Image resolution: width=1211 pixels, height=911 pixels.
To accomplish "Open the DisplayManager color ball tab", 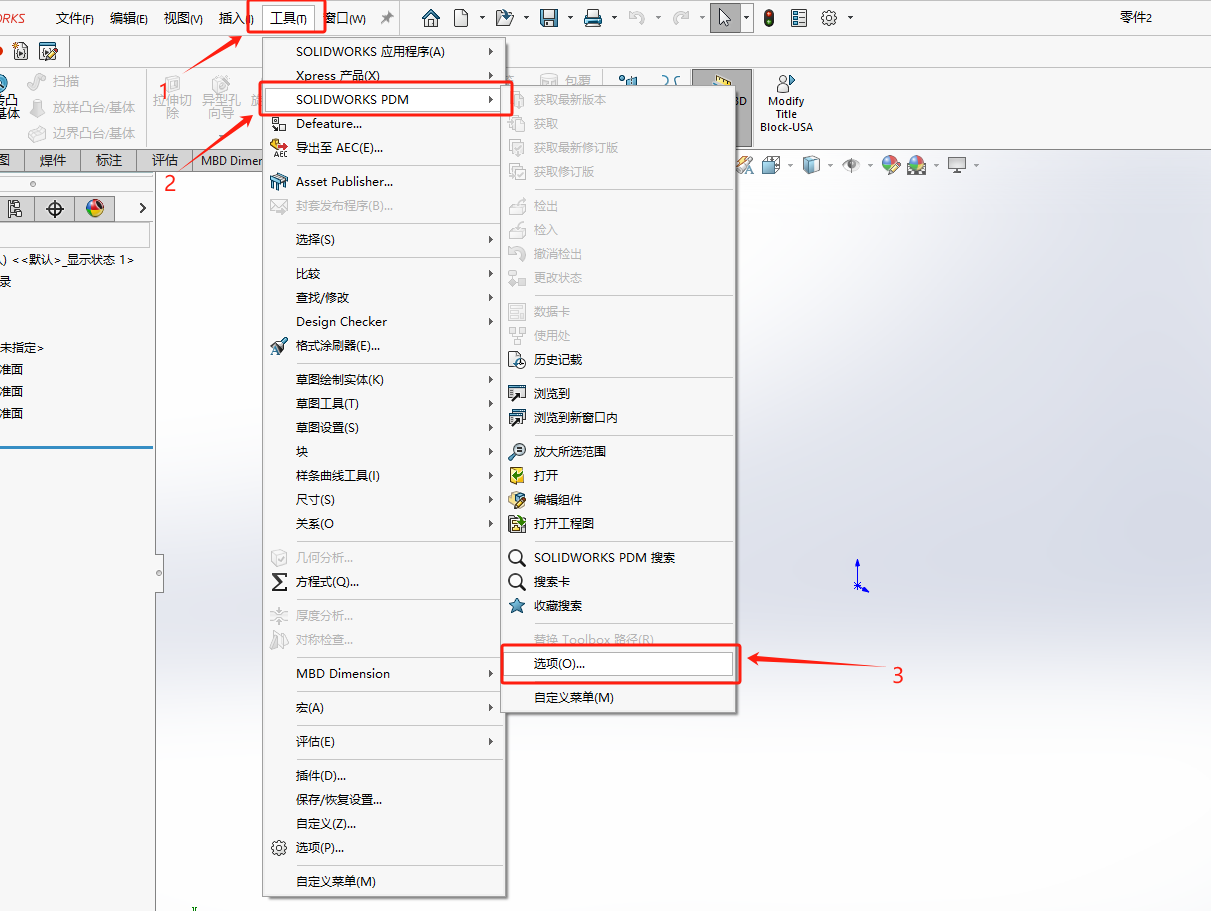I will 95,208.
